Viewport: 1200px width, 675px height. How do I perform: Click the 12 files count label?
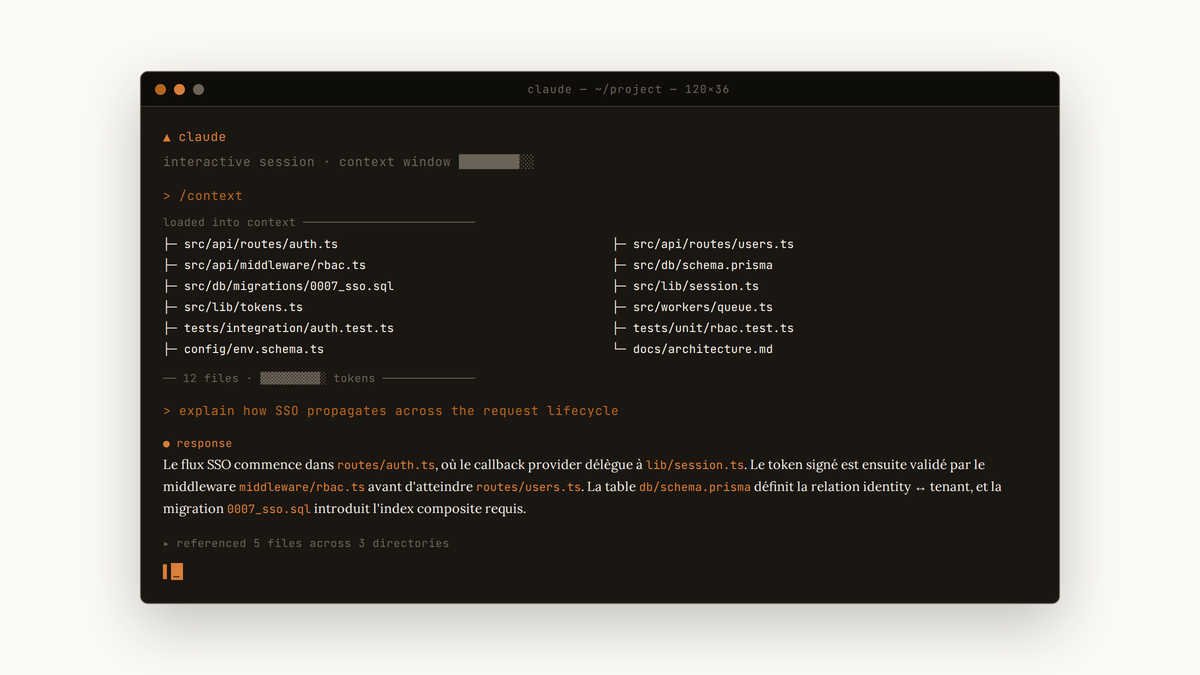tap(211, 378)
